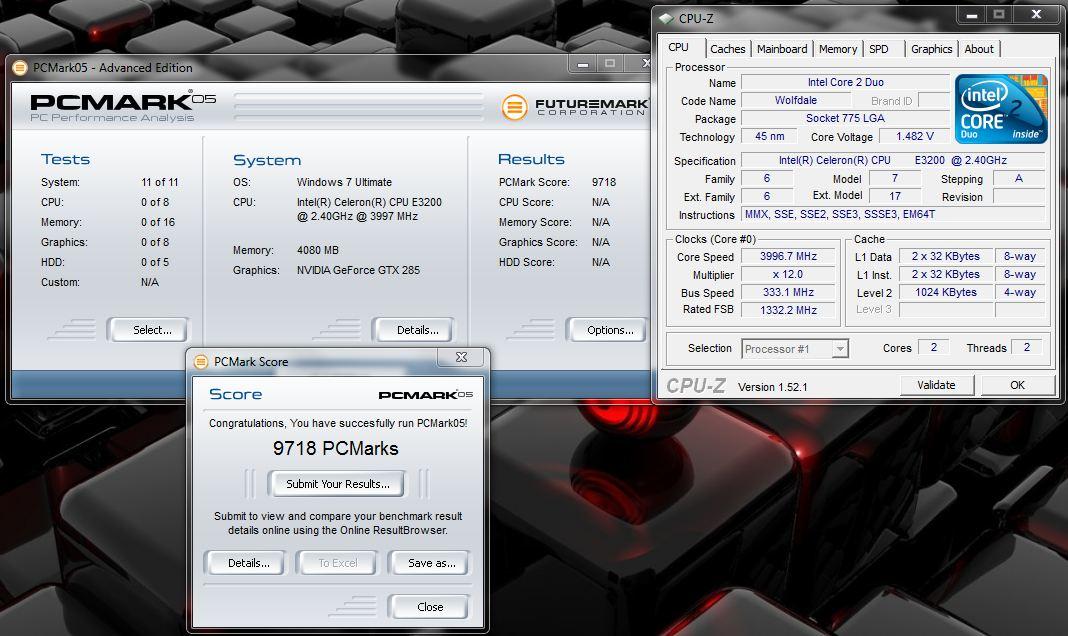Click the Bus Speed value 333.1 MHz

click(x=788, y=292)
